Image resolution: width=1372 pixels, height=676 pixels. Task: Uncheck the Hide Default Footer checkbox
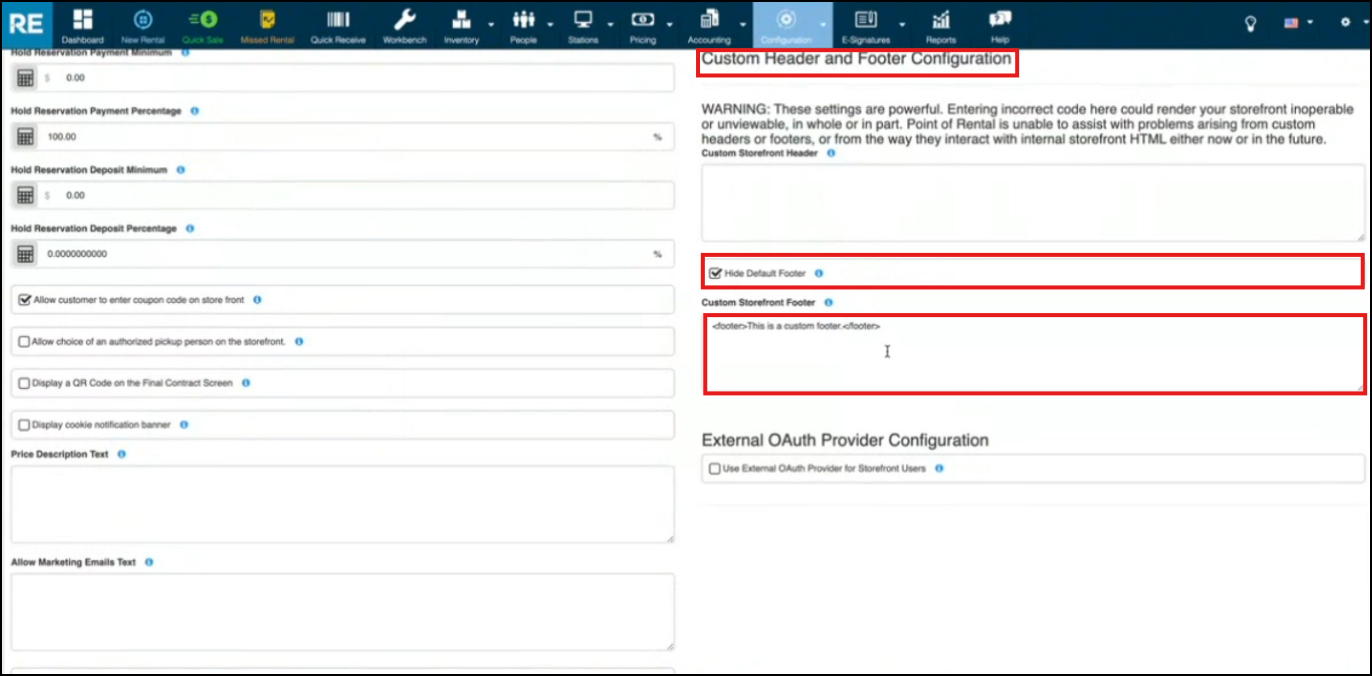tap(715, 273)
